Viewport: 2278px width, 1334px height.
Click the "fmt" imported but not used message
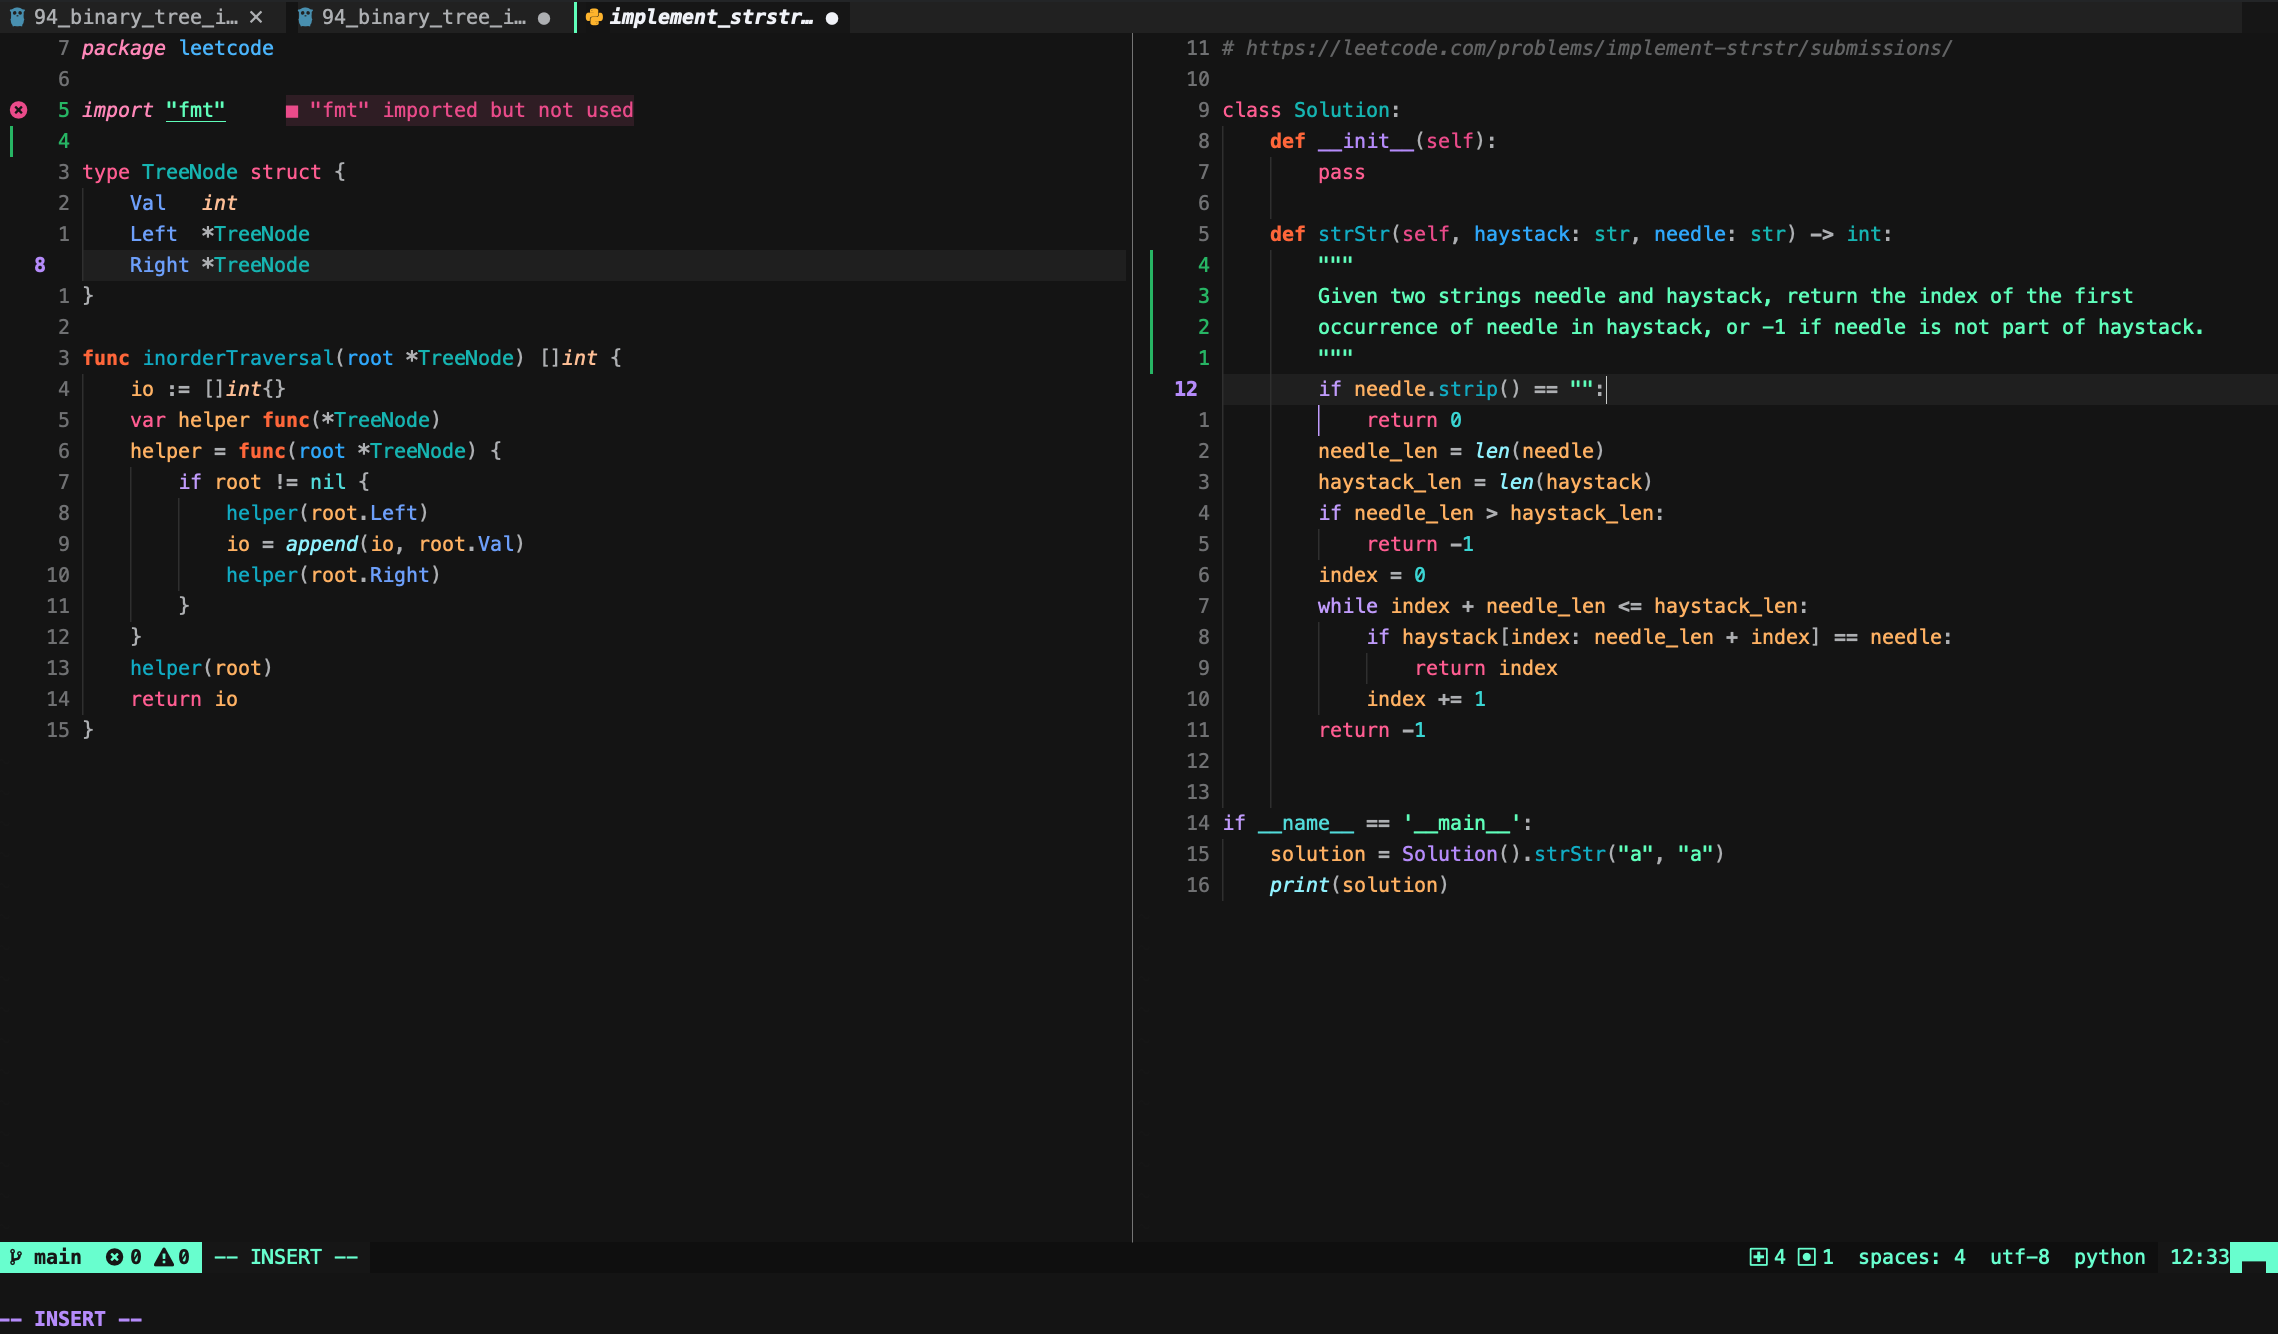click(470, 110)
